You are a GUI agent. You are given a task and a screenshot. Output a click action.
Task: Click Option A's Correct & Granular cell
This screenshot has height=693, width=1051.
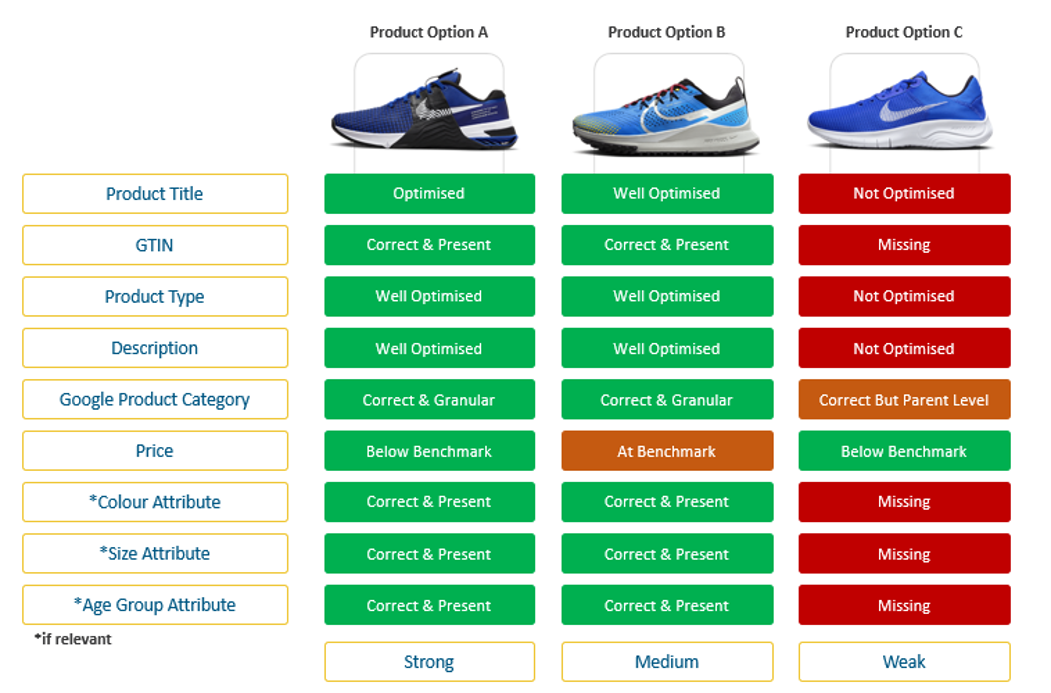430,399
